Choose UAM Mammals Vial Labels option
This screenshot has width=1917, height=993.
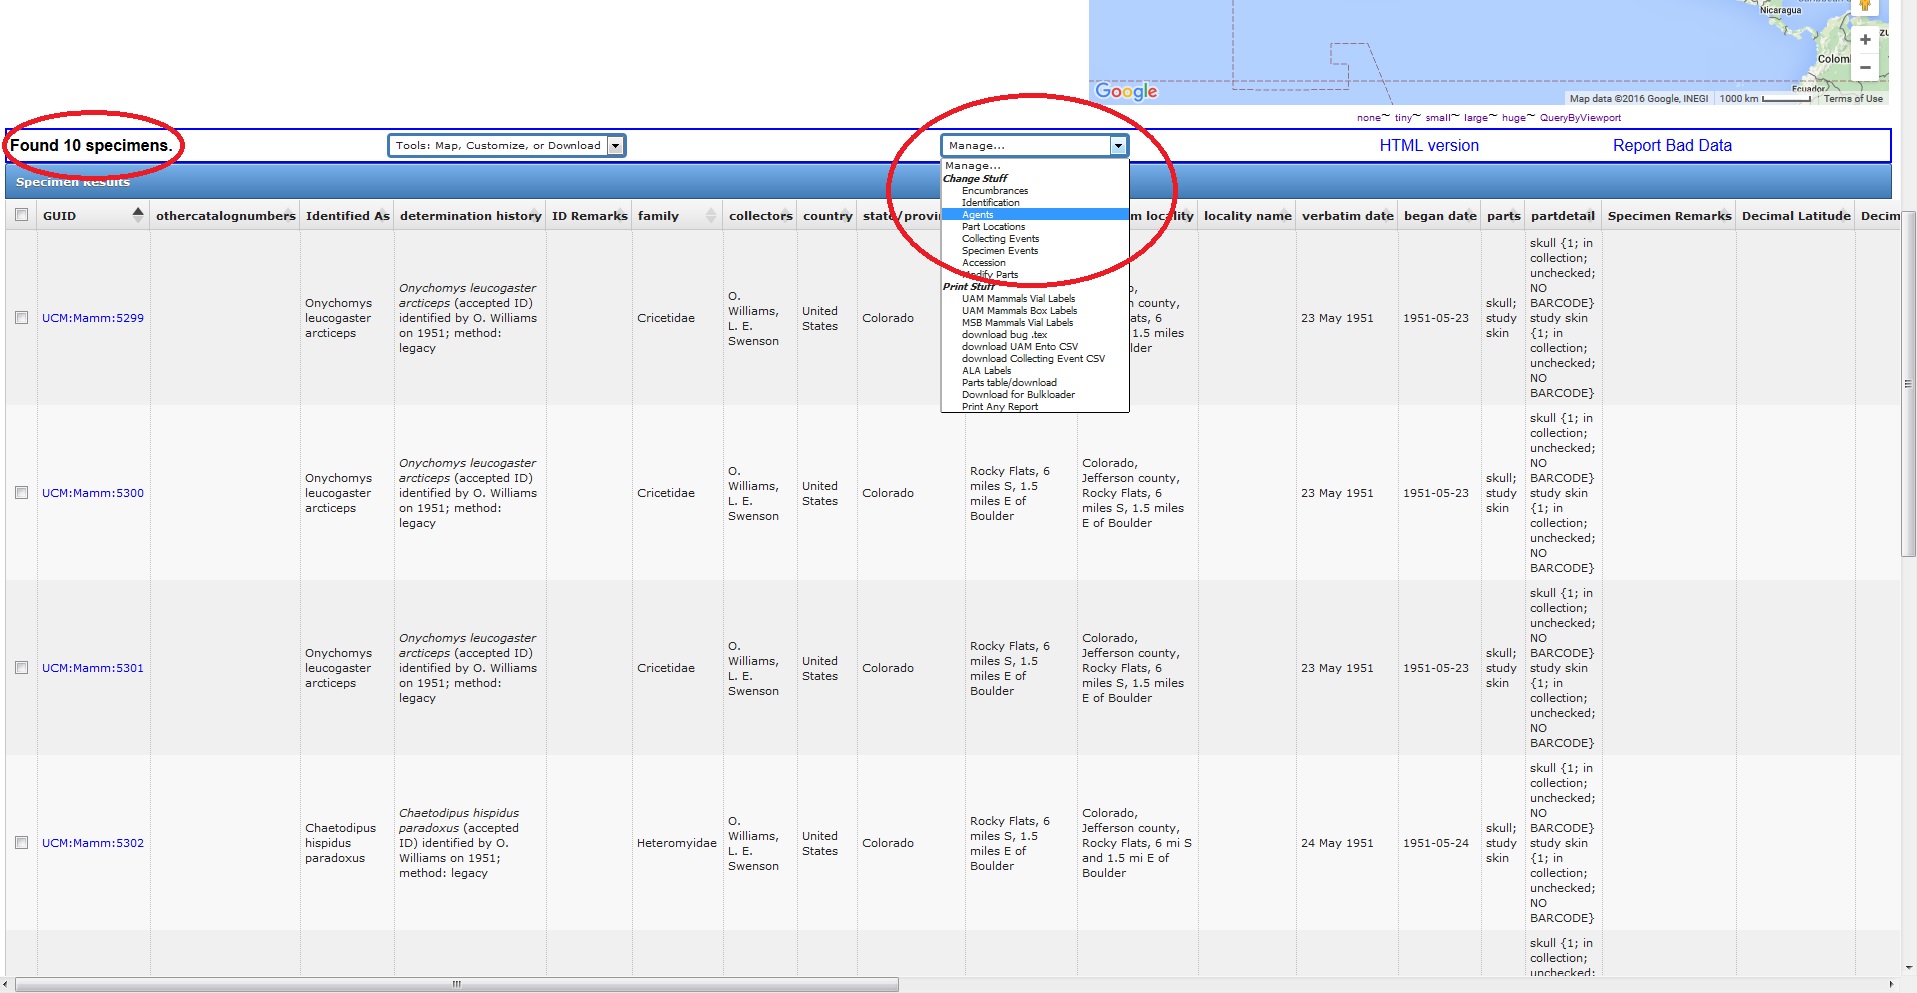click(x=1018, y=299)
